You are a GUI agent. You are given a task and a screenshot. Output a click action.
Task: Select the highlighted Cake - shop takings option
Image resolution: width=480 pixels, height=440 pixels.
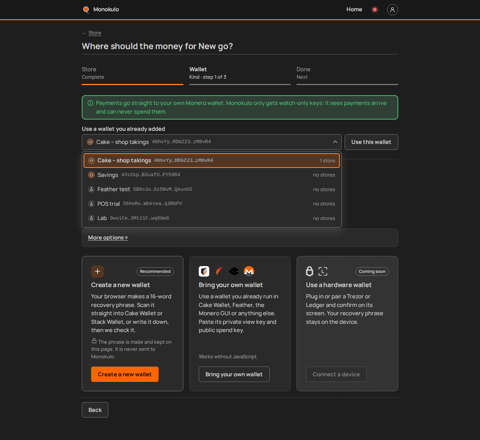tap(211, 161)
